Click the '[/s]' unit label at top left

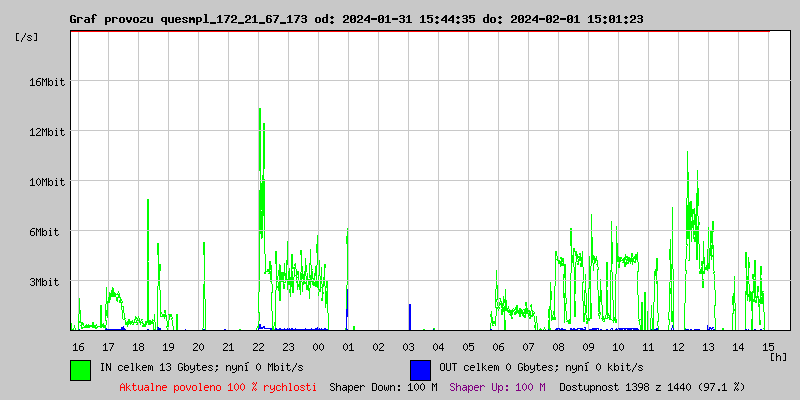tap(27, 37)
